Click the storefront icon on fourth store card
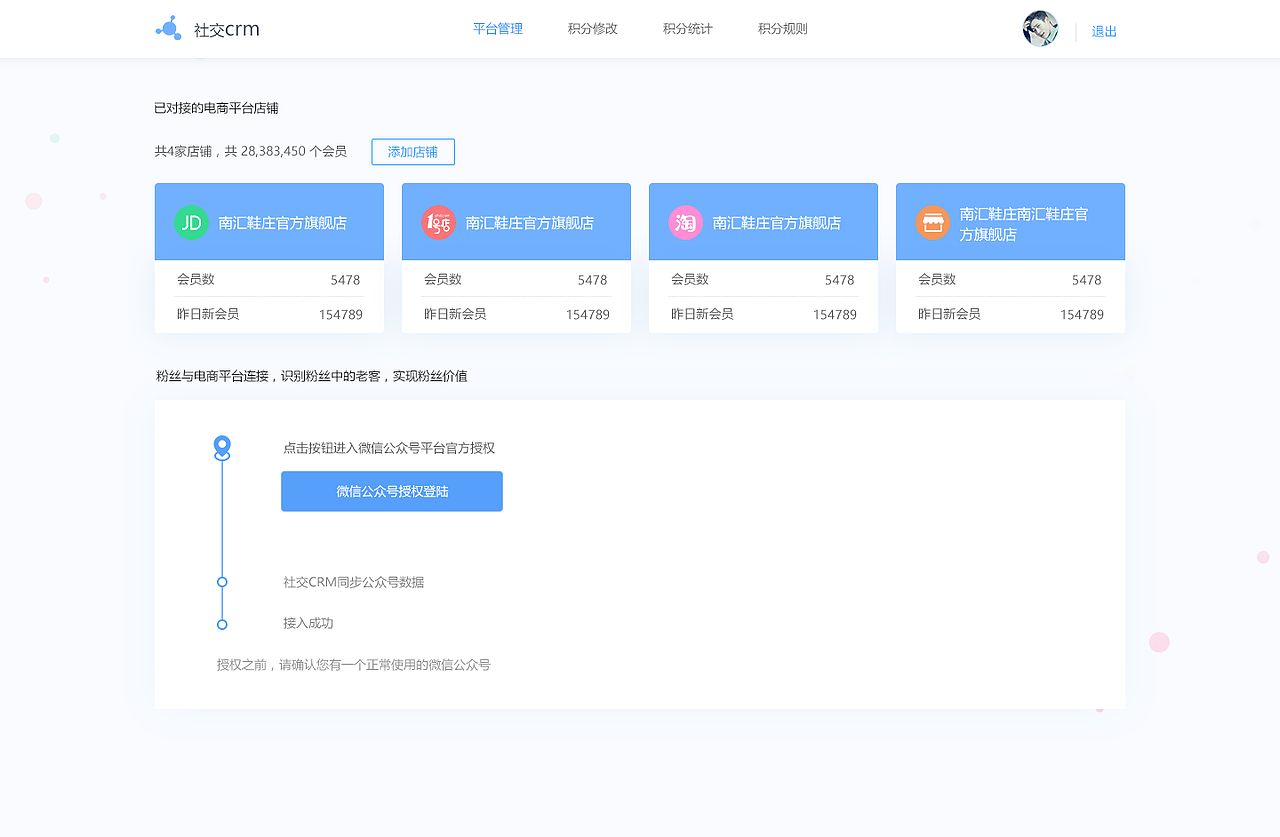This screenshot has width=1280, height=837. coord(933,222)
